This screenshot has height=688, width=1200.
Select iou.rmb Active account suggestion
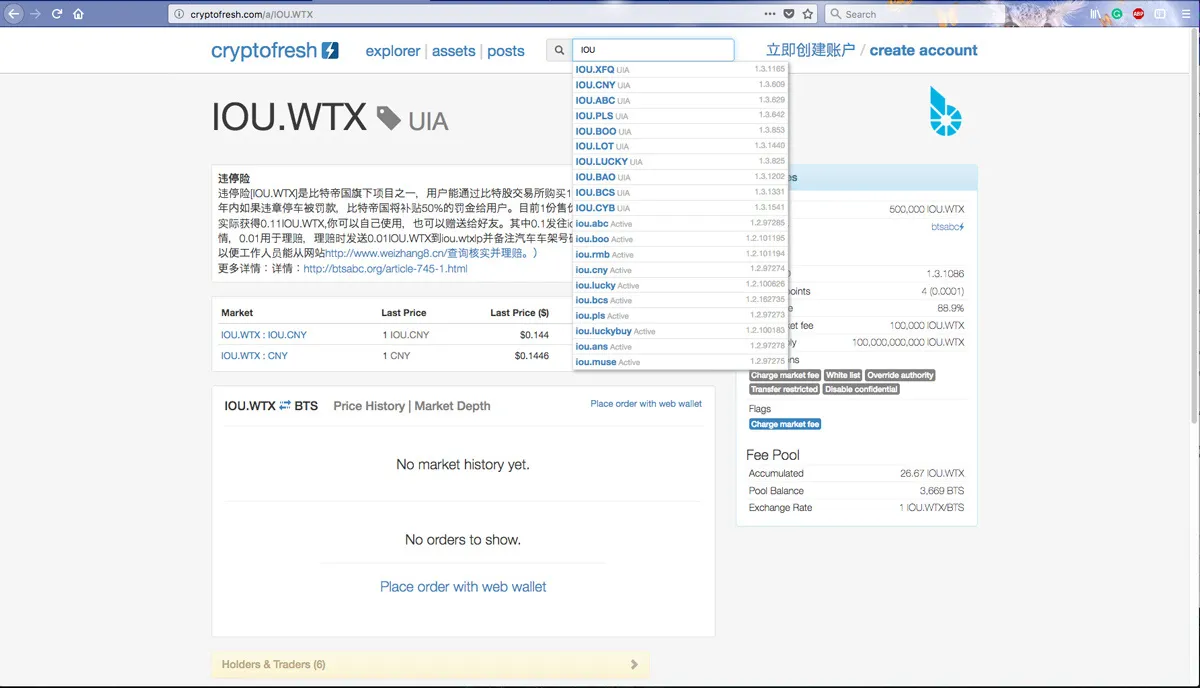click(681, 255)
